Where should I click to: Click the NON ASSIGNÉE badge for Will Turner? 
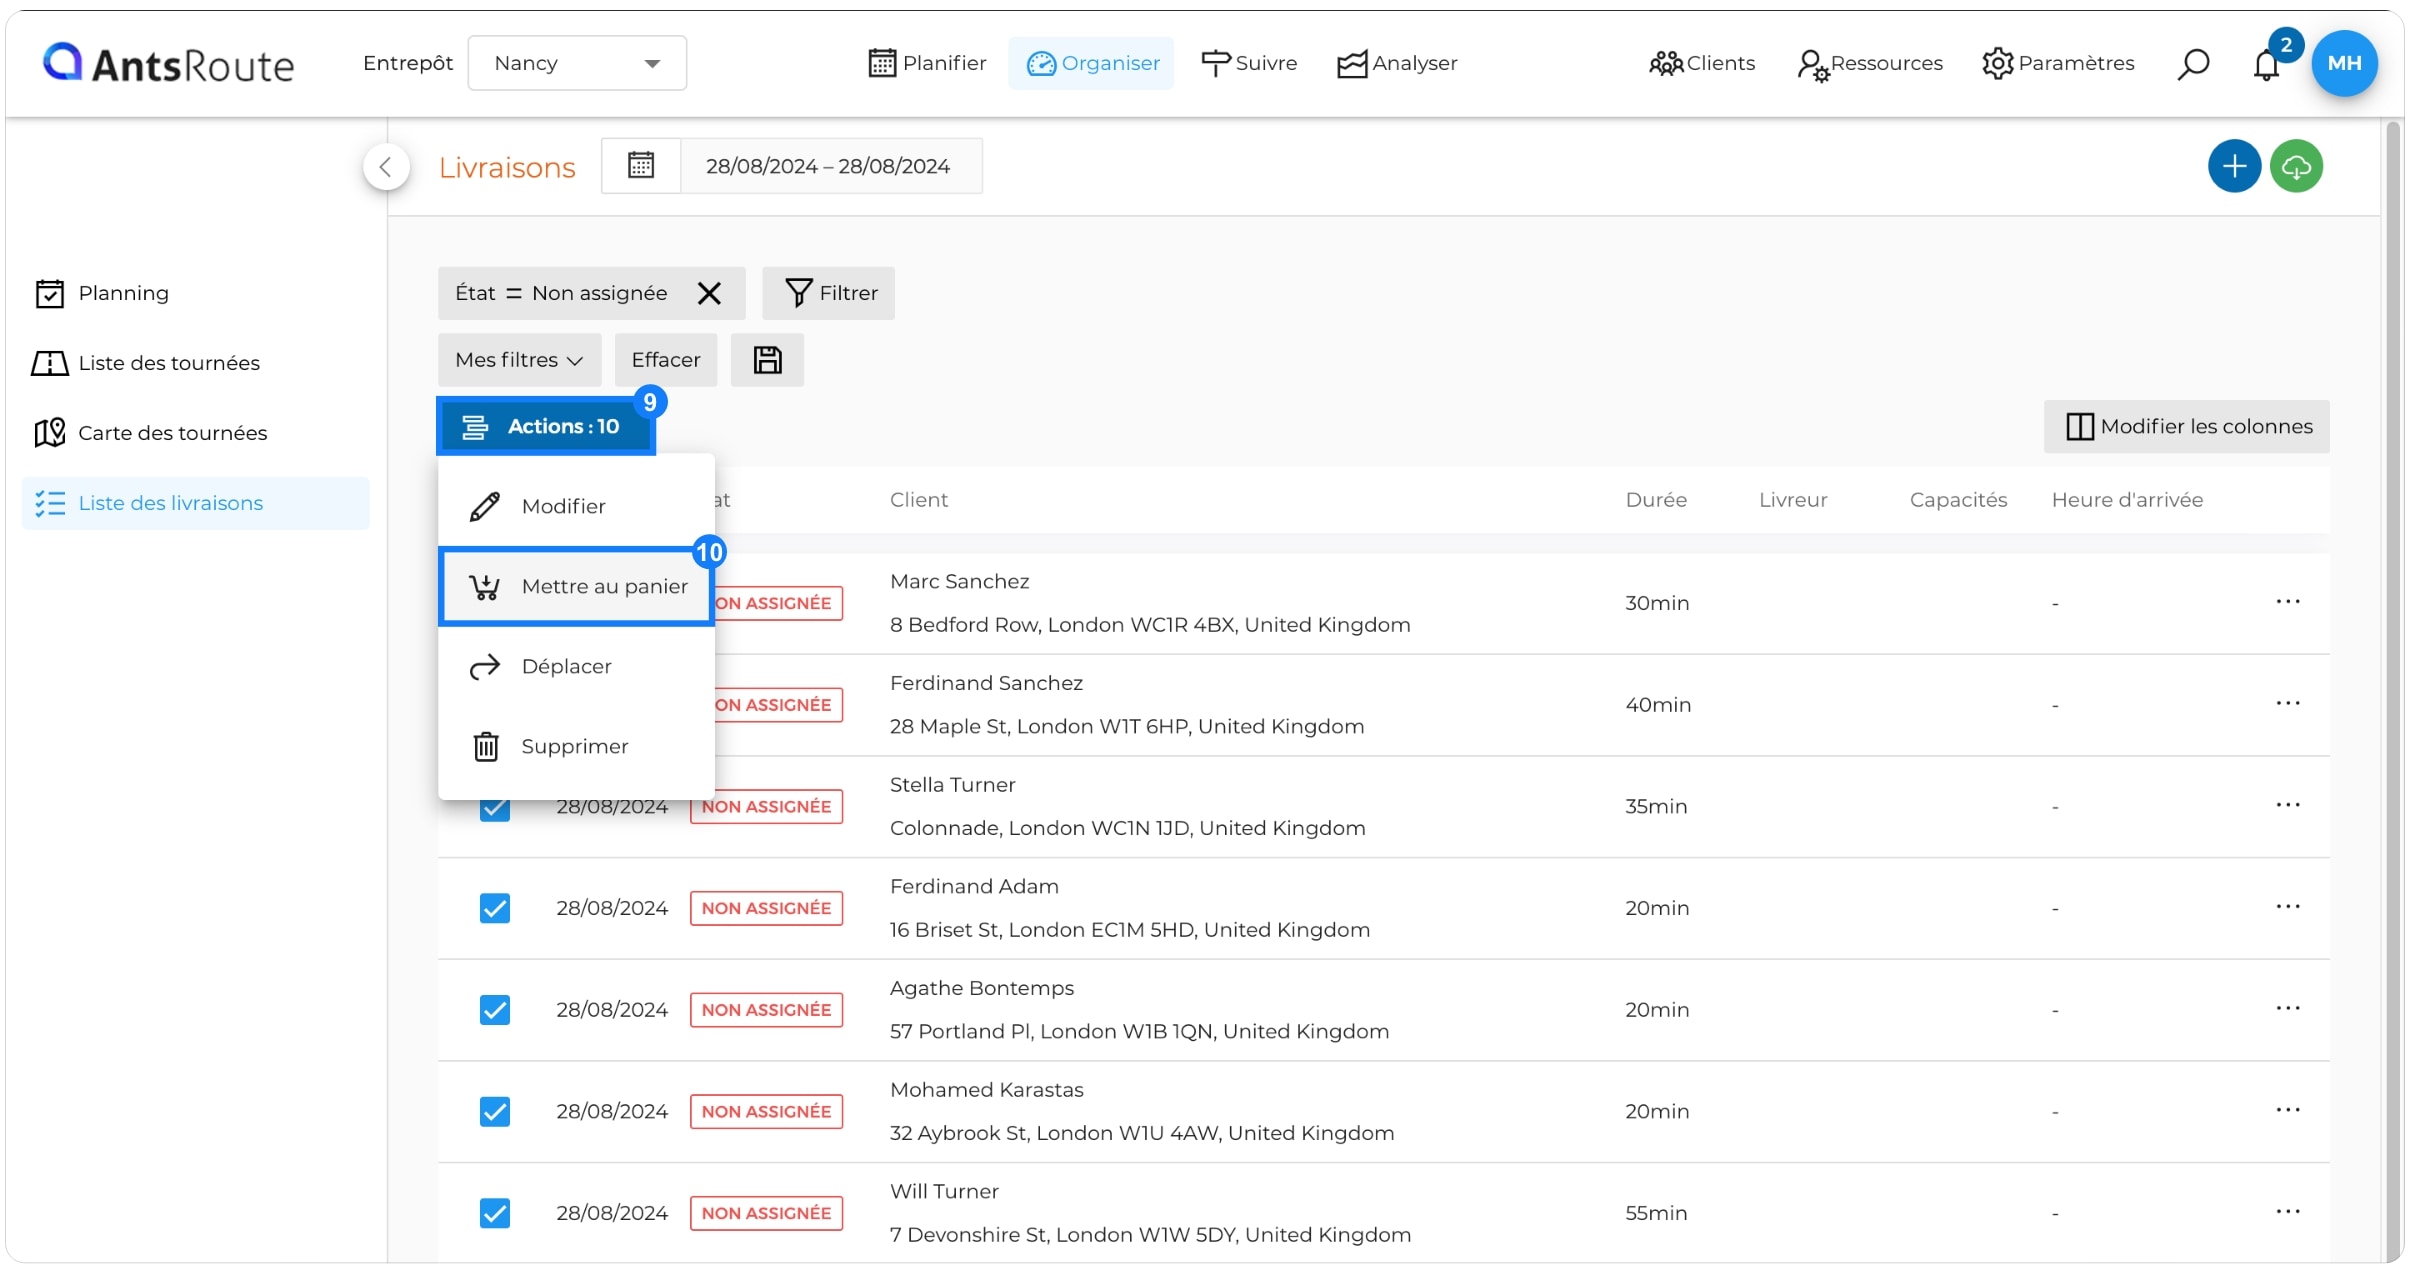[766, 1213]
